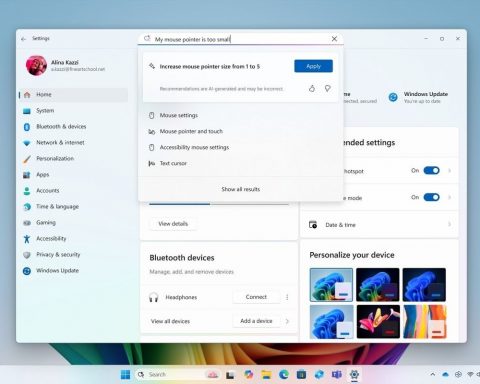Open Windows Update status at top right
The width and height of the screenshot is (480, 384).
tap(418, 97)
